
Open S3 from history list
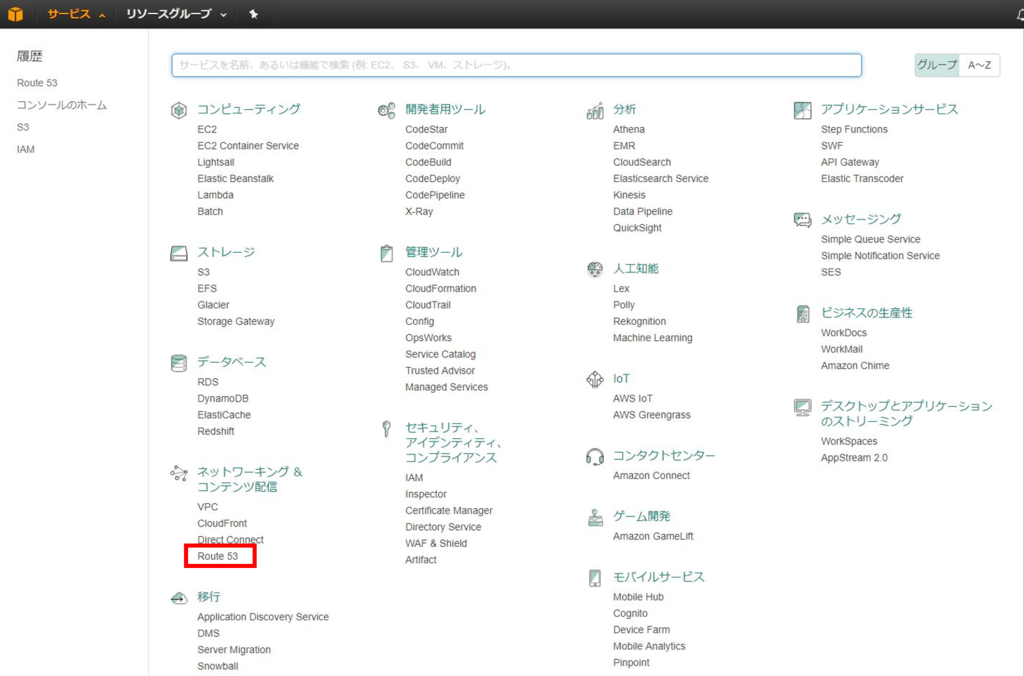pos(23,127)
